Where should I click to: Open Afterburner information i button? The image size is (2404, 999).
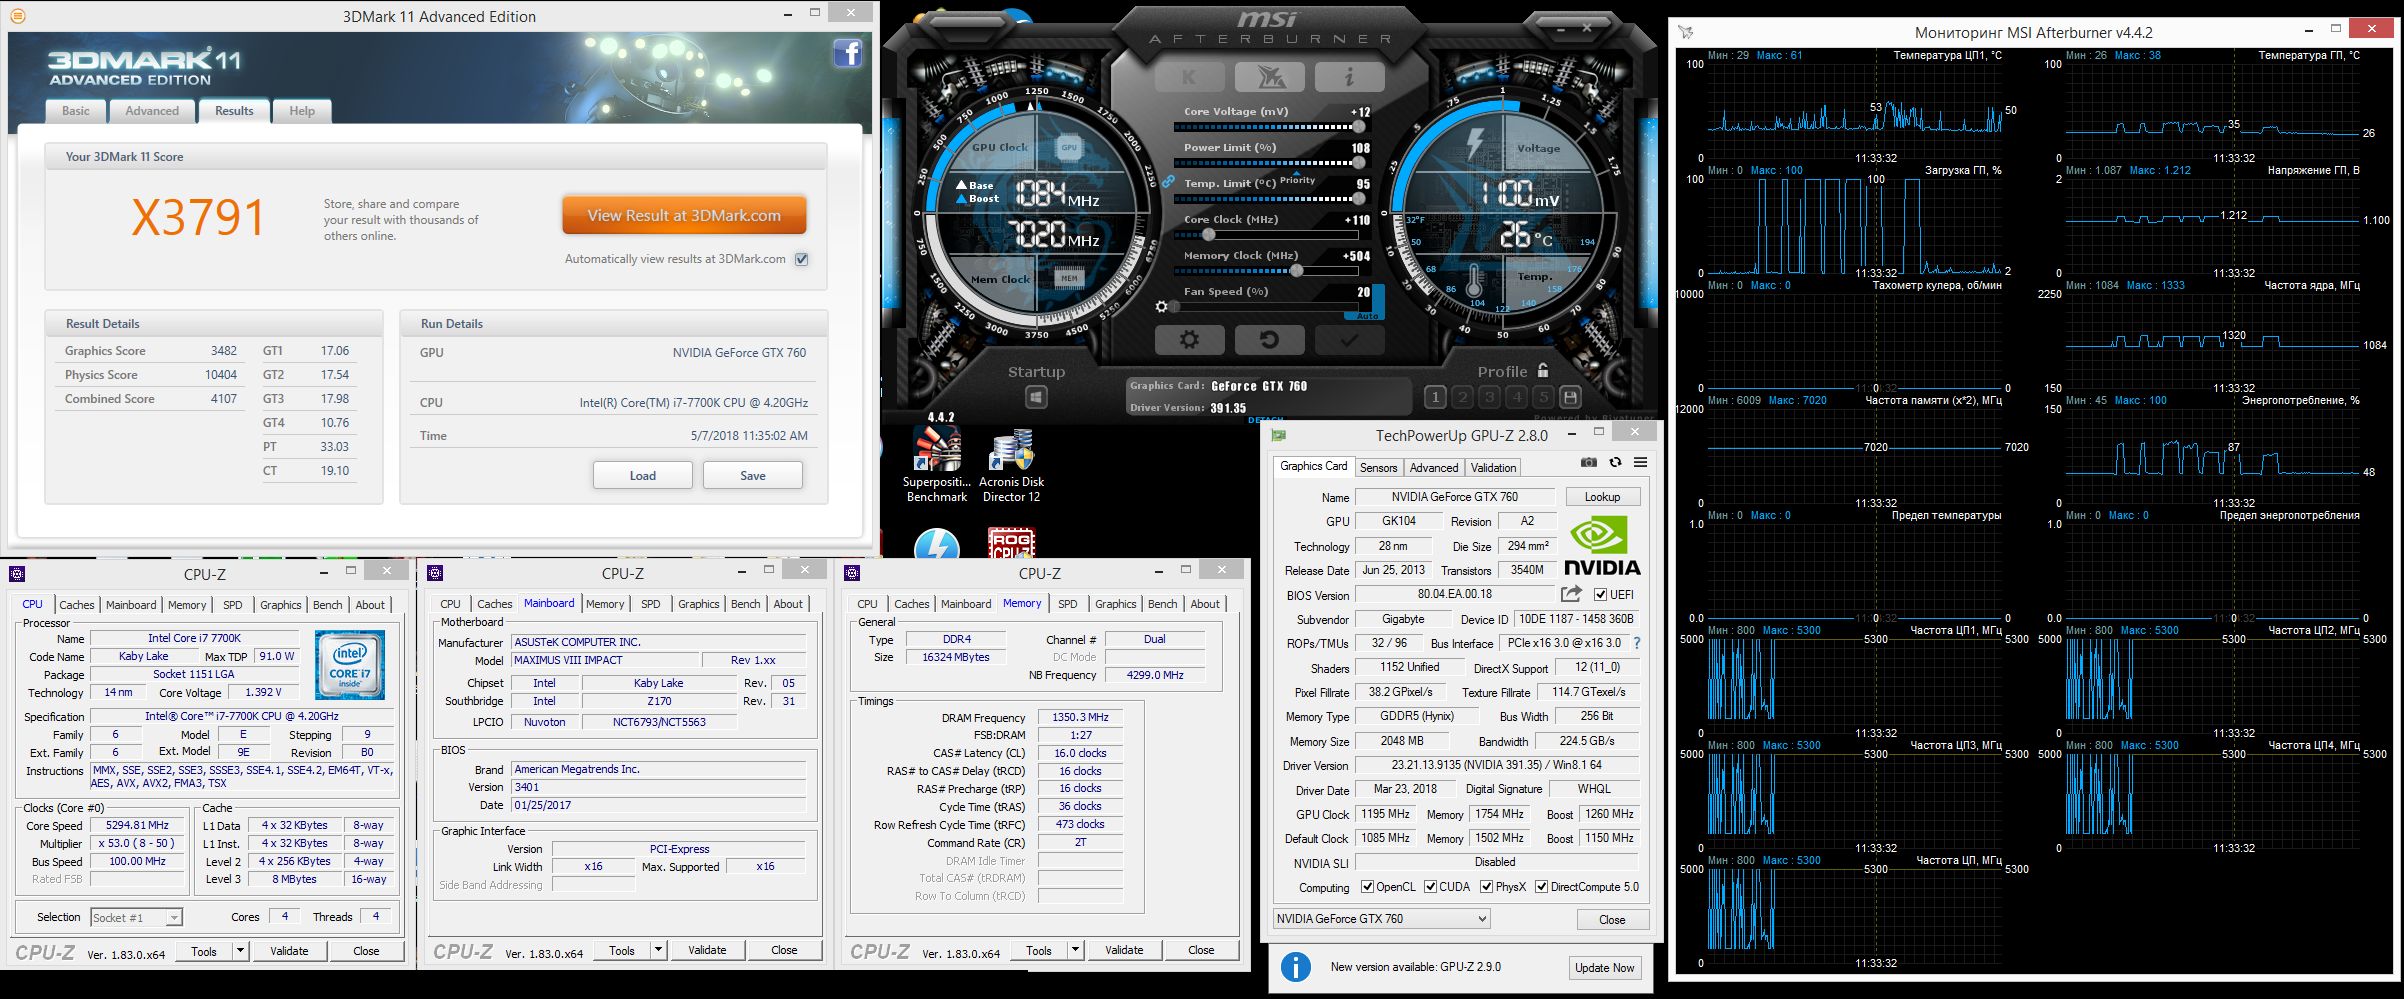coord(1349,76)
